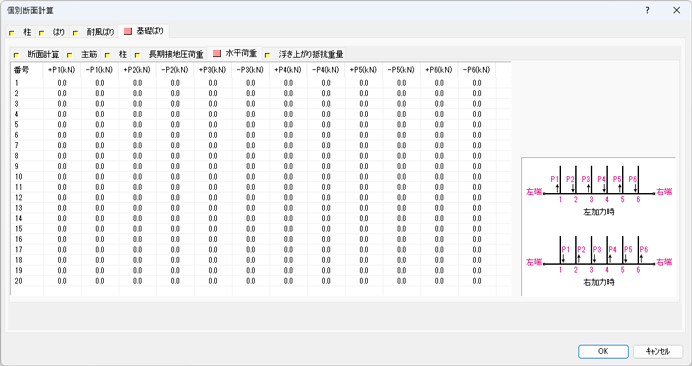Click the red icon on 基礎ばり tab
This screenshot has width=692, height=366.
[x=128, y=31]
